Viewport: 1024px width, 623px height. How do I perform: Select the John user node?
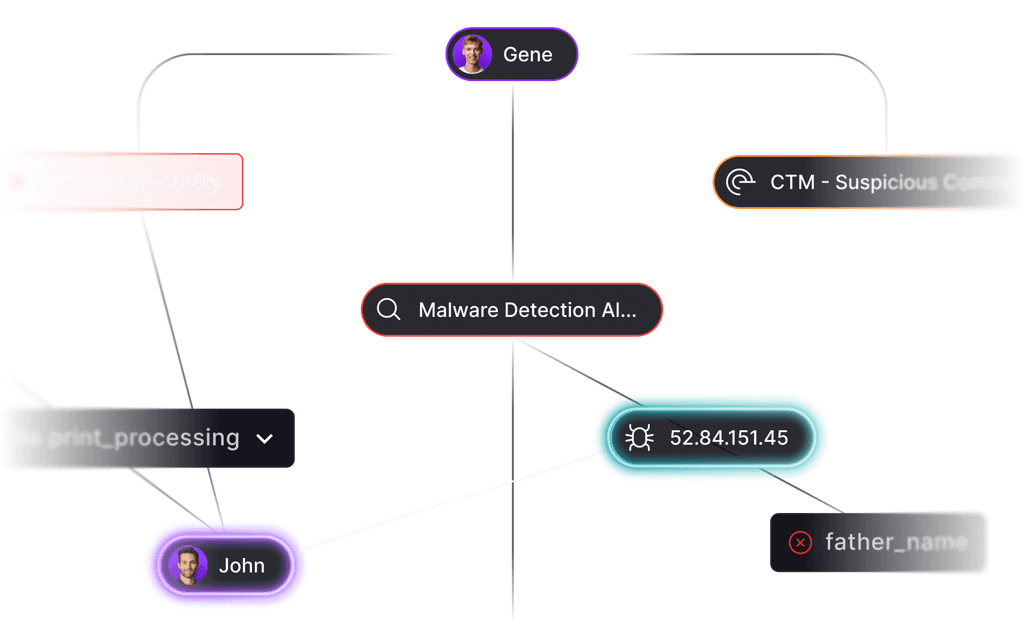pyautogui.click(x=225, y=566)
